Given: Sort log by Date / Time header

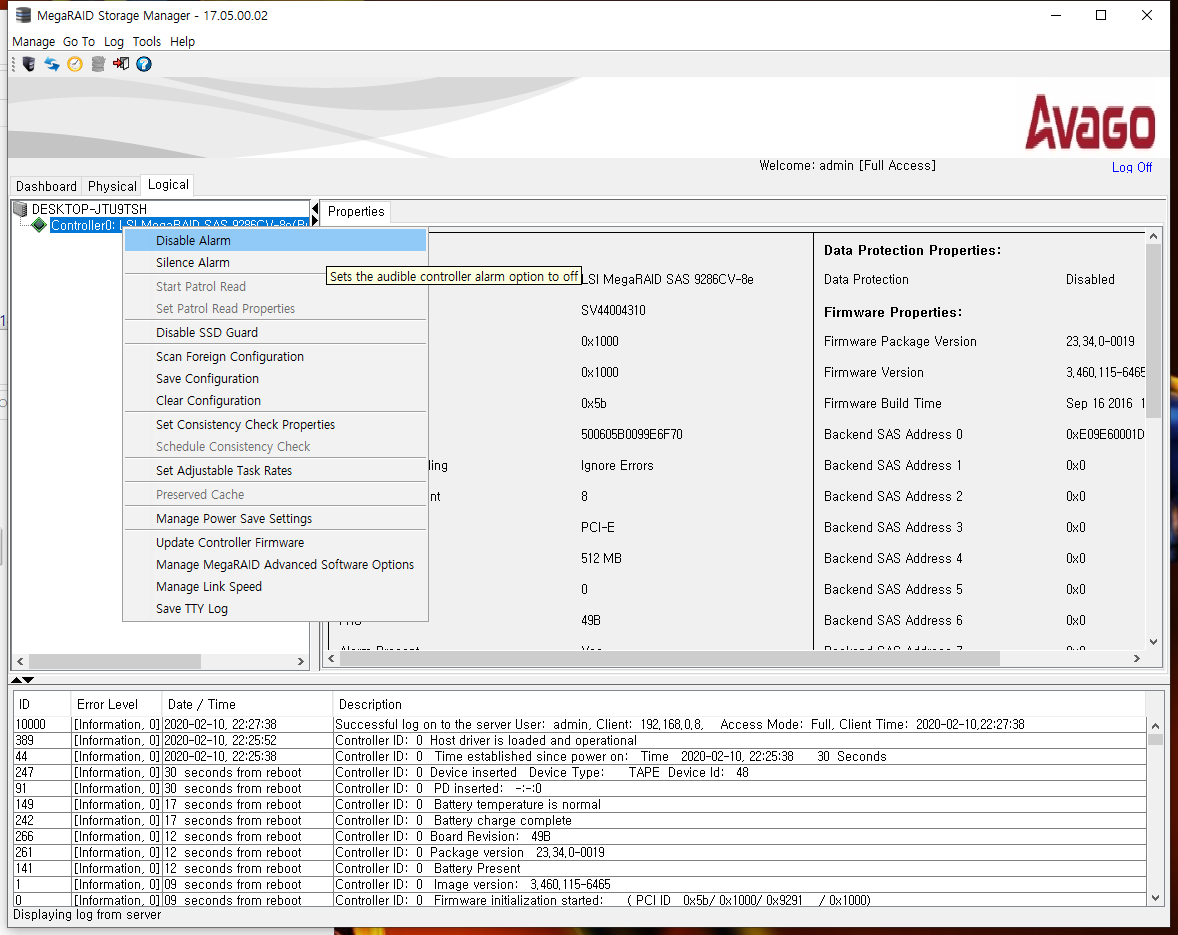Looking at the screenshot, I should 247,704.
